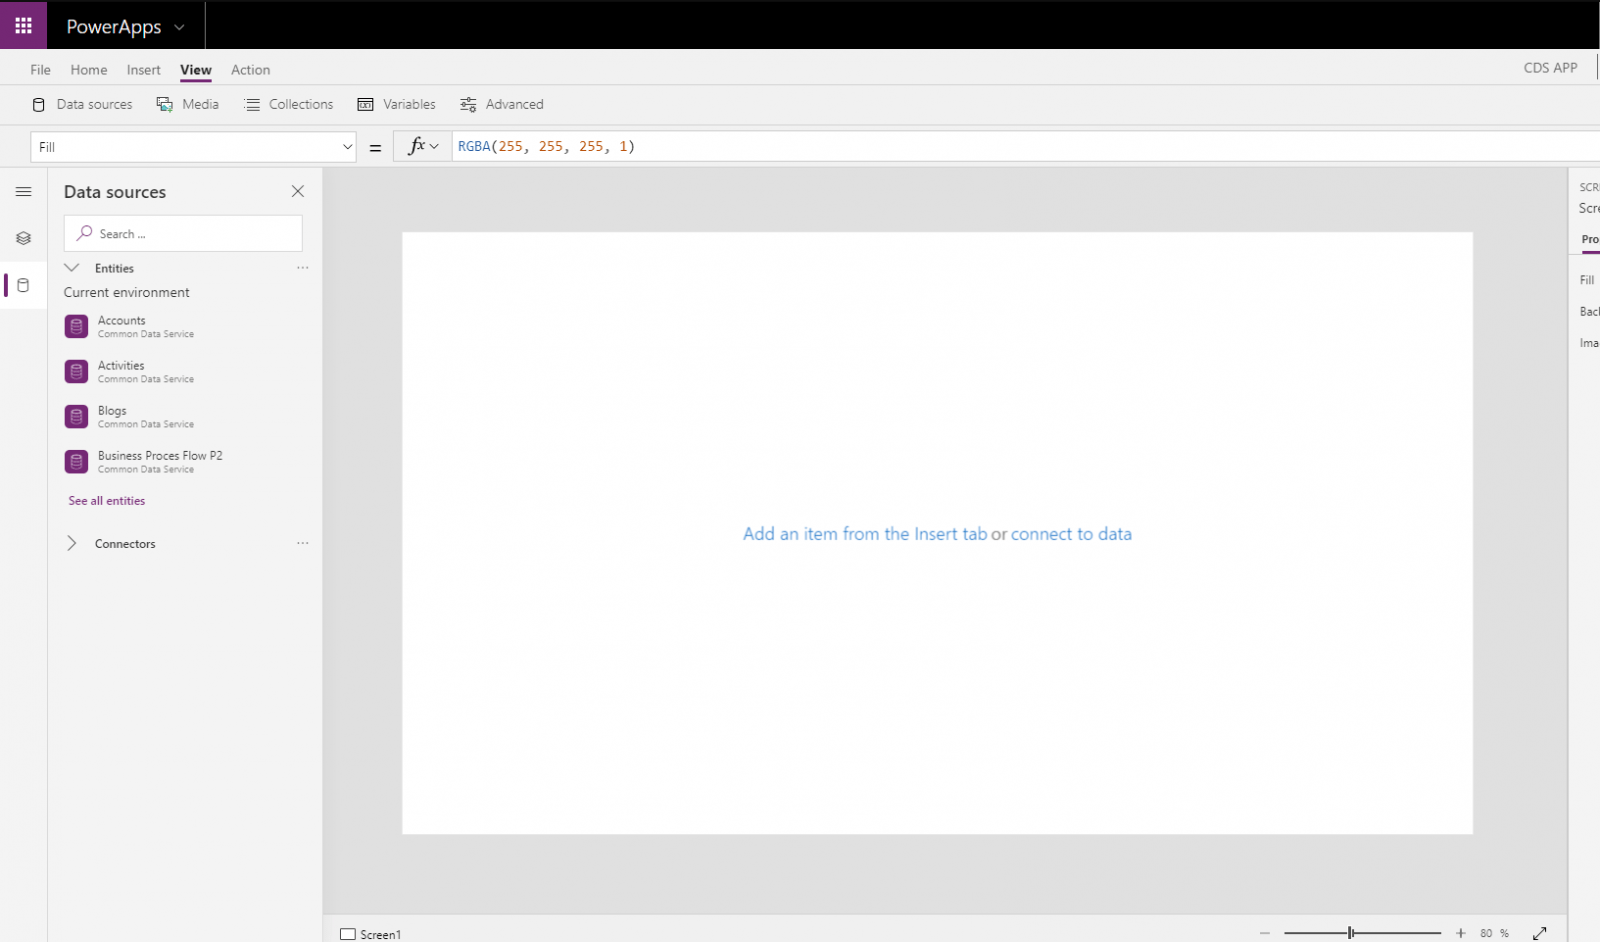This screenshot has width=1600, height=942.
Task: Click the 'Add an item from the Insert tab' link
Action: [x=865, y=534]
